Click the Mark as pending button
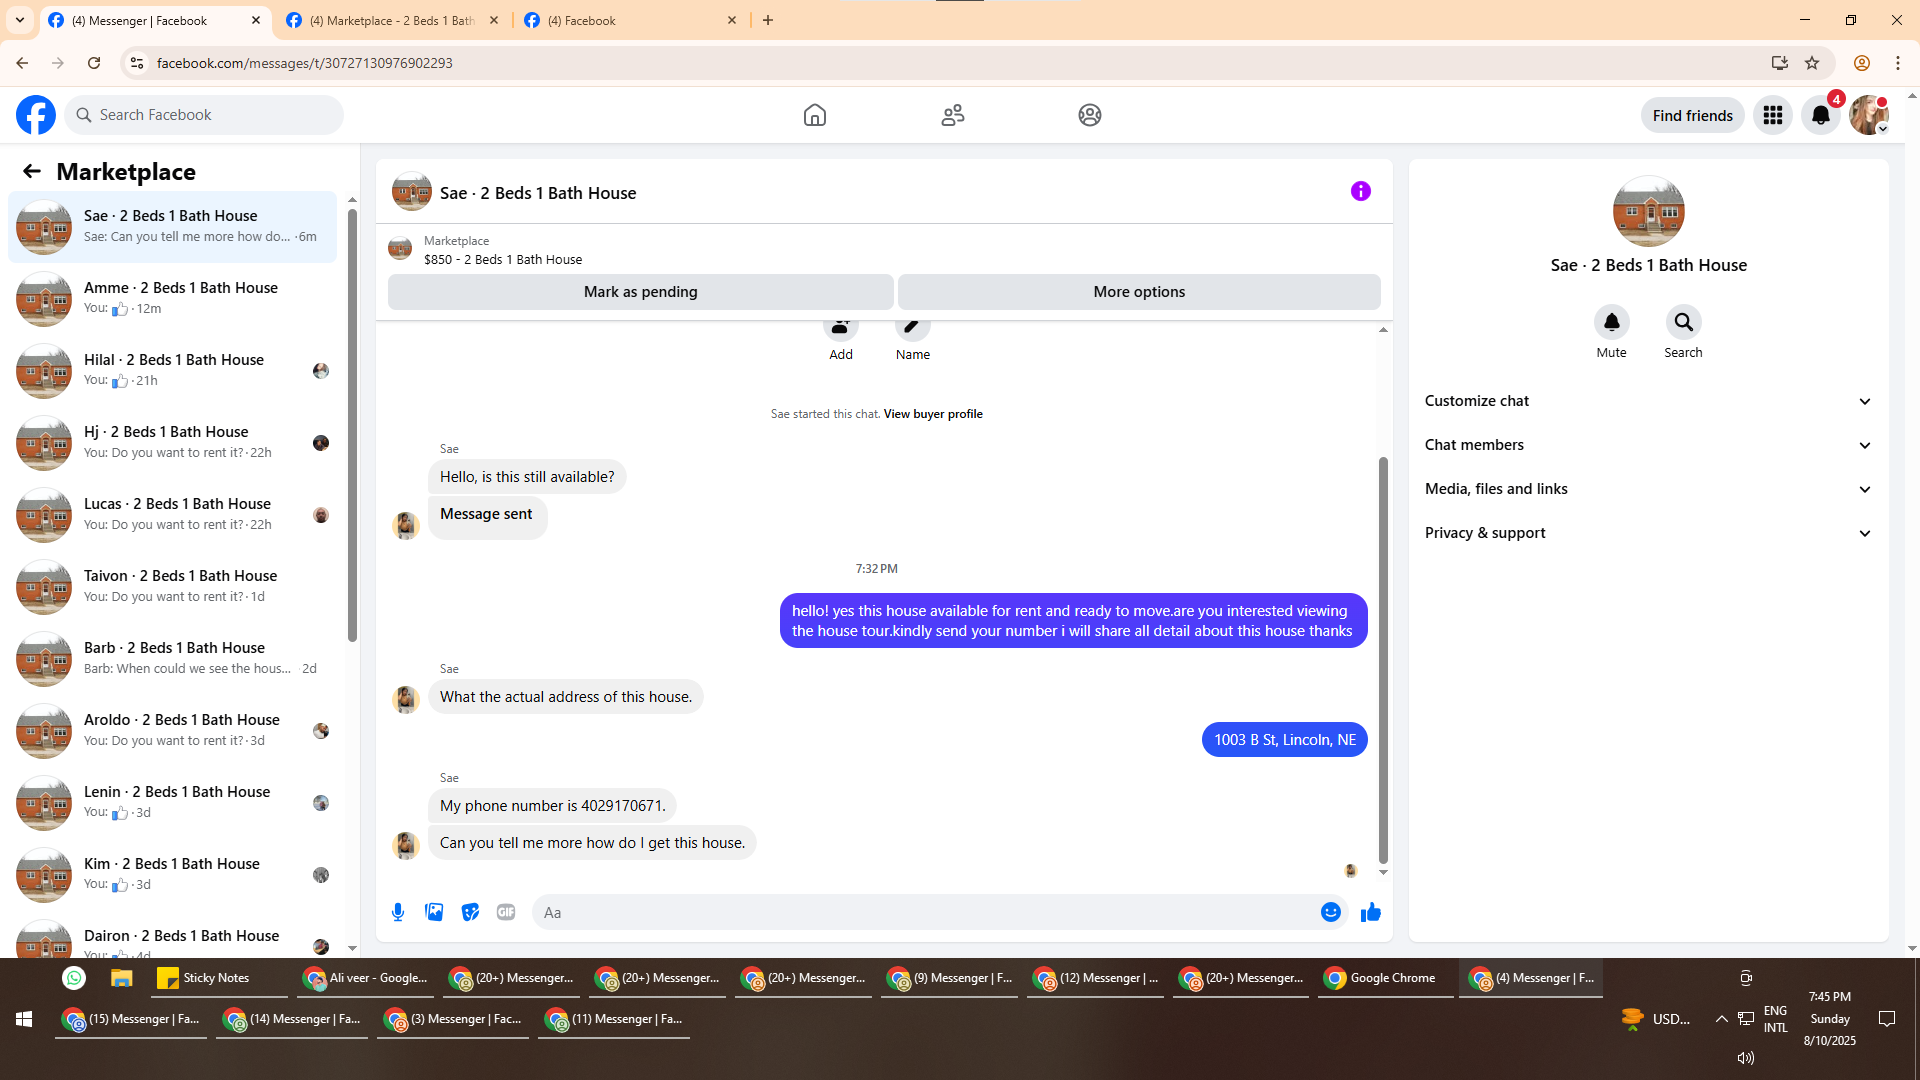 coord(640,292)
